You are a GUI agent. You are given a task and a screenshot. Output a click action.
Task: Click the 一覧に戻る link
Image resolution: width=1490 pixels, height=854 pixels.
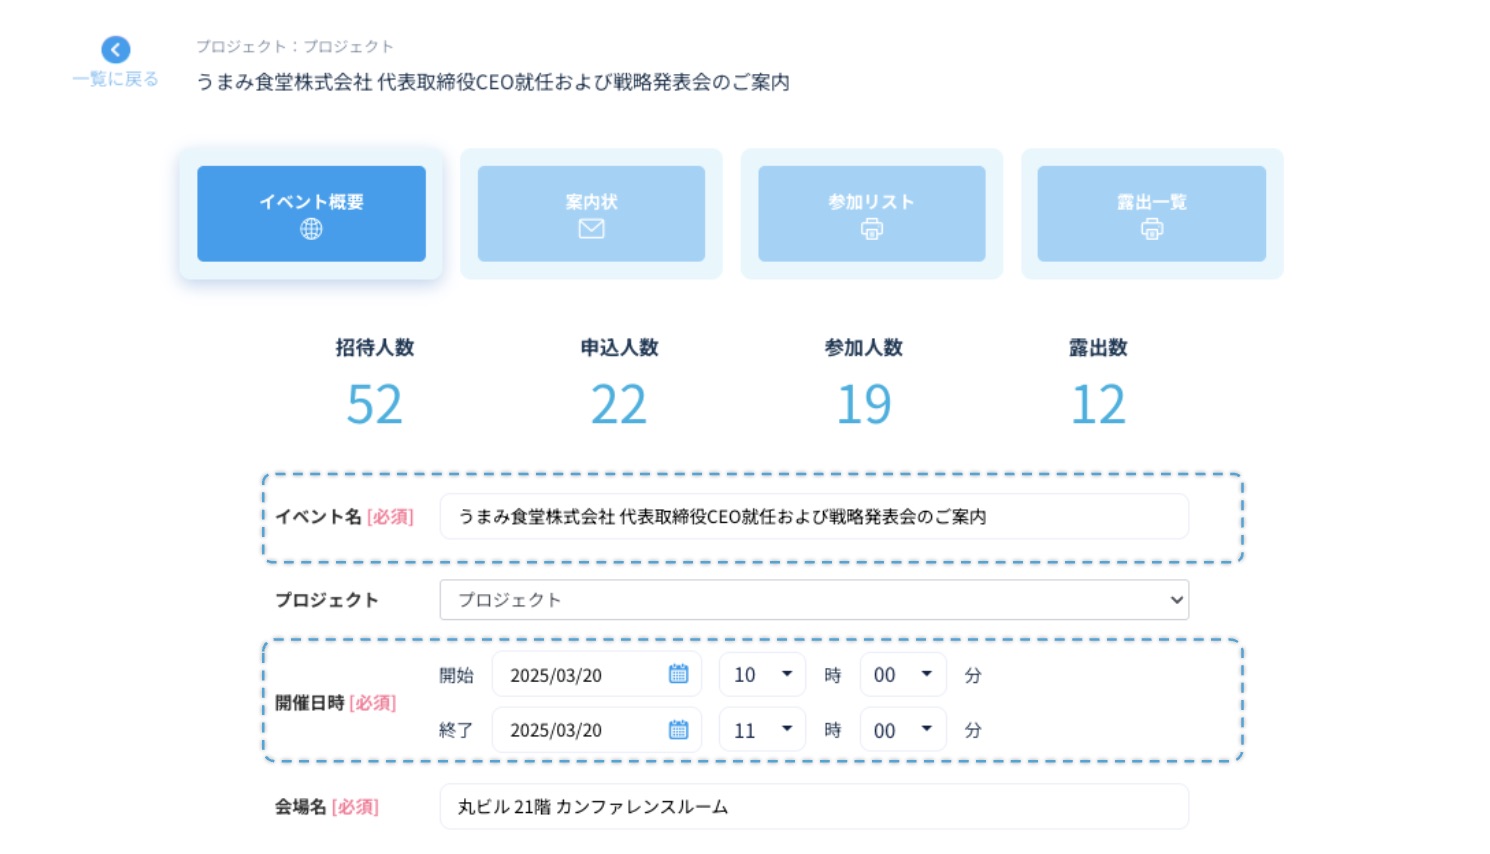click(x=116, y=79)
